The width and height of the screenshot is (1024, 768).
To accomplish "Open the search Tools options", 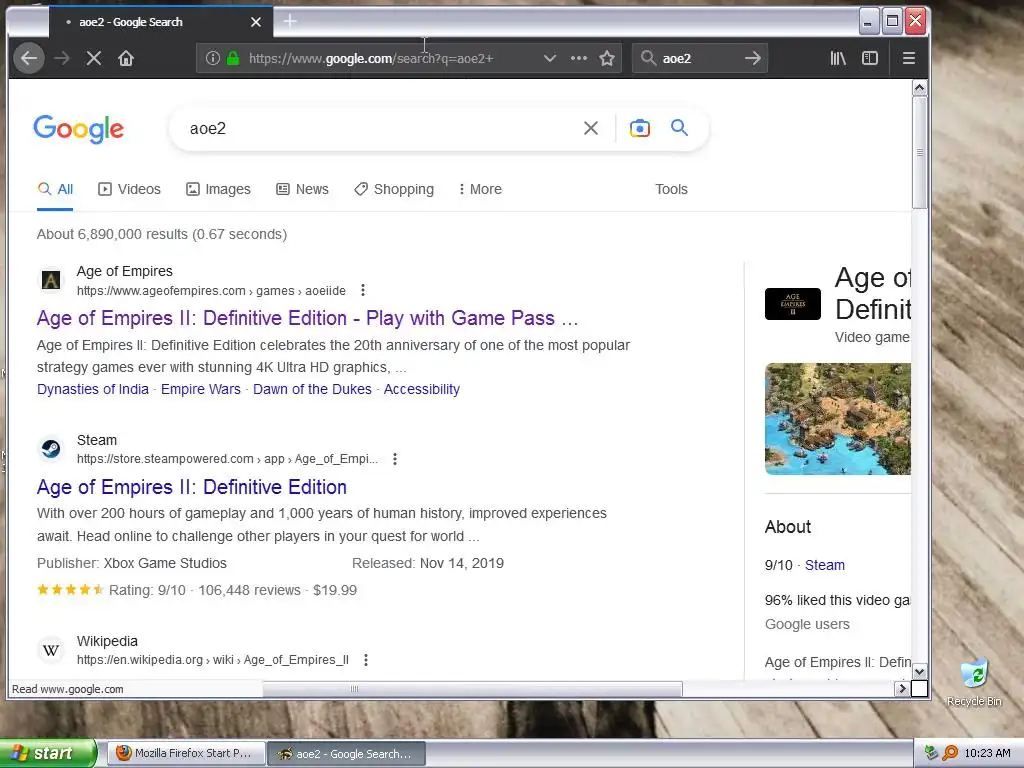I will tap(671, 189).
